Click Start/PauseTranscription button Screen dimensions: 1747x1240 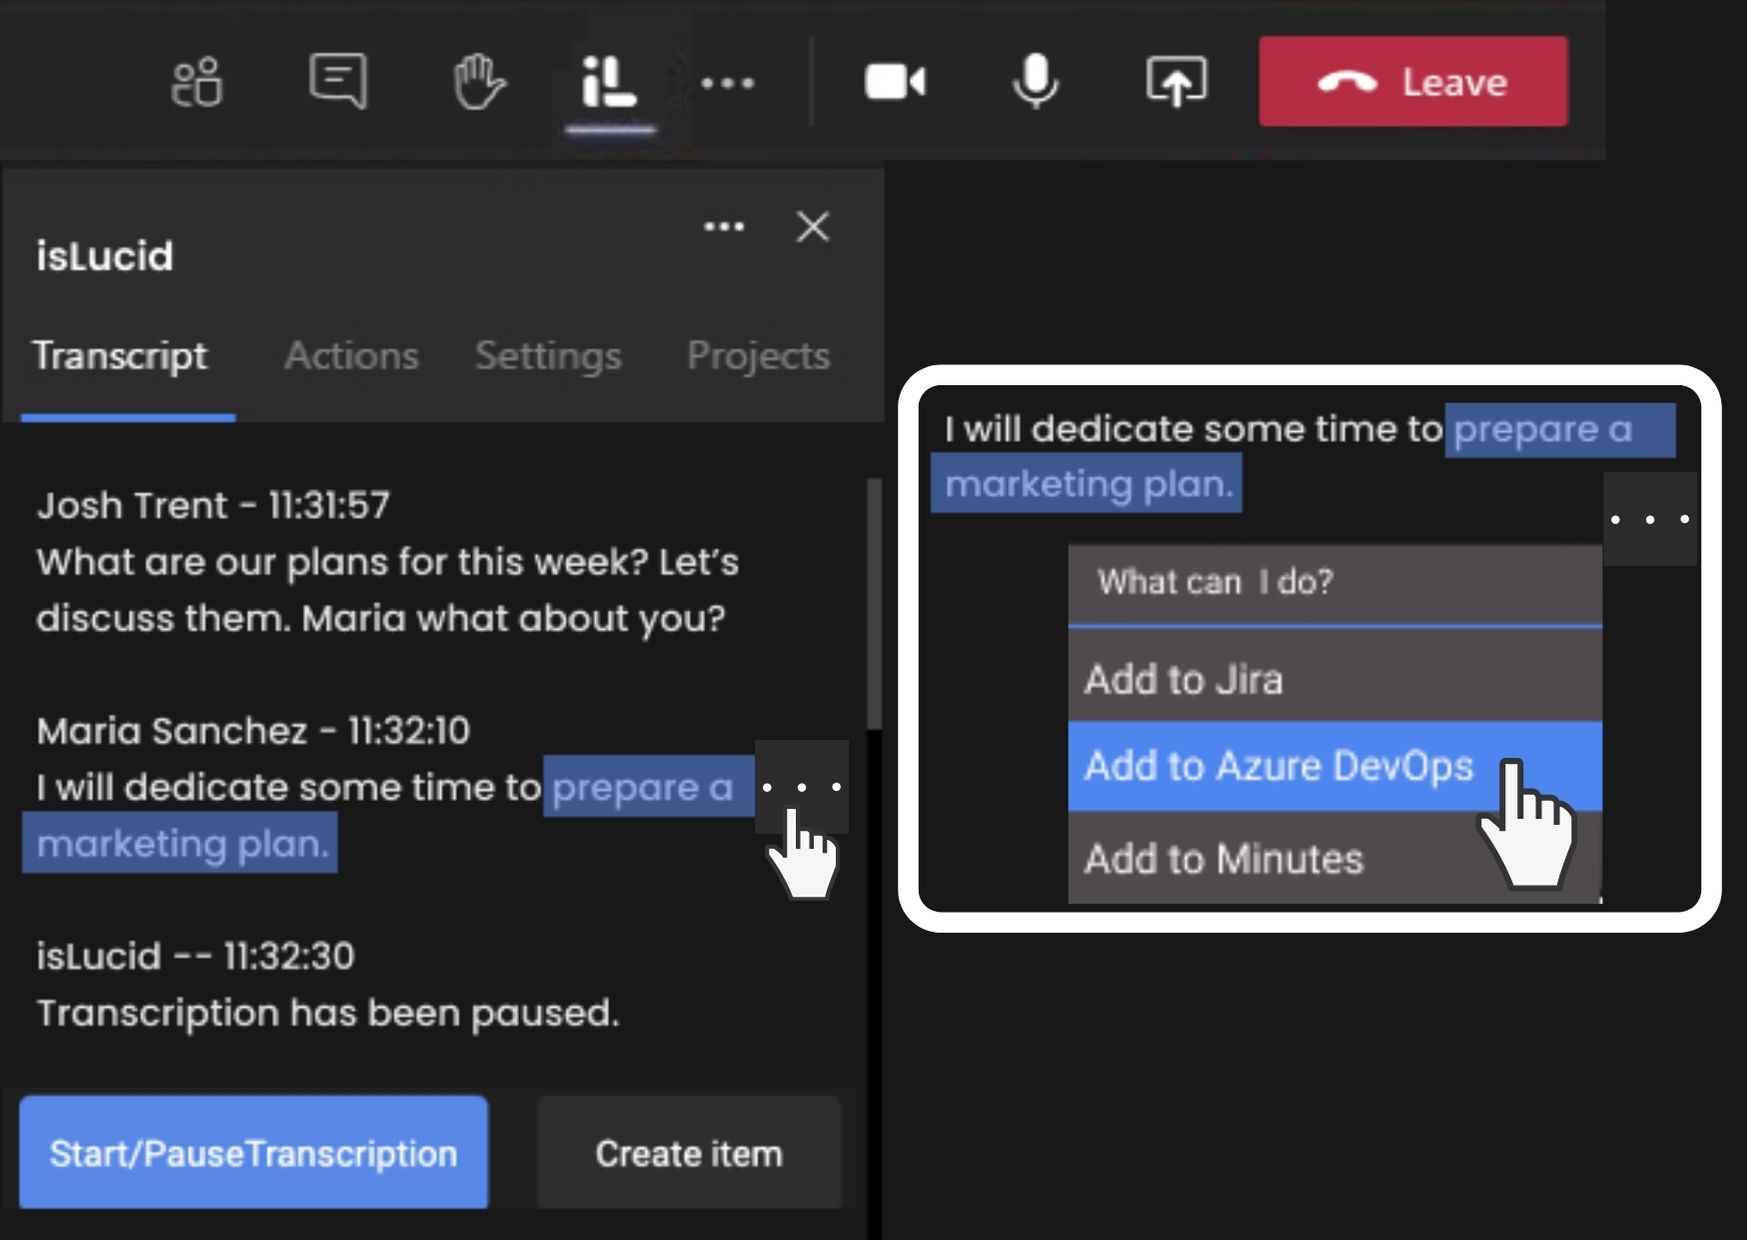click(x=254, y=1152)
